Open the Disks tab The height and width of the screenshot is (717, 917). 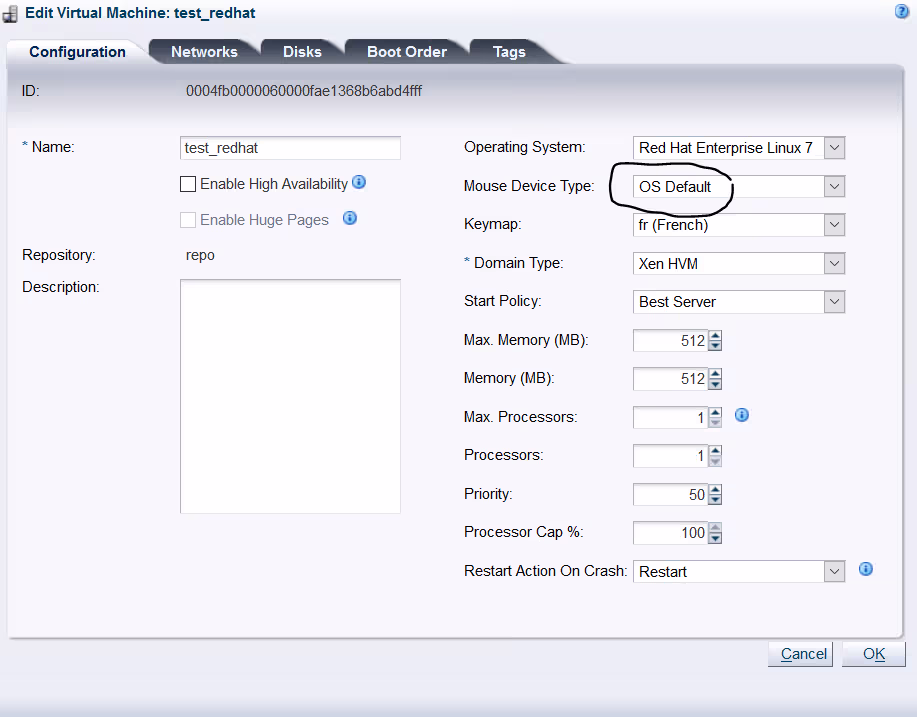tap(302, 52)
